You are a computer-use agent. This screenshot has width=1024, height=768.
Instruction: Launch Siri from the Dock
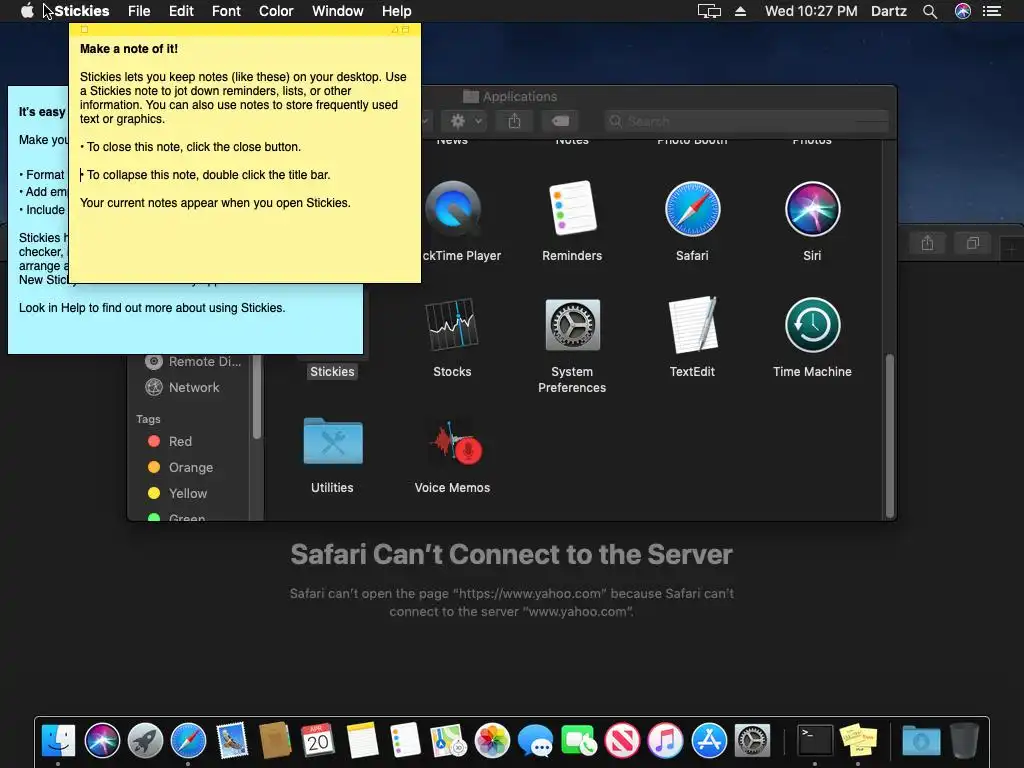[x=102, y=741]
